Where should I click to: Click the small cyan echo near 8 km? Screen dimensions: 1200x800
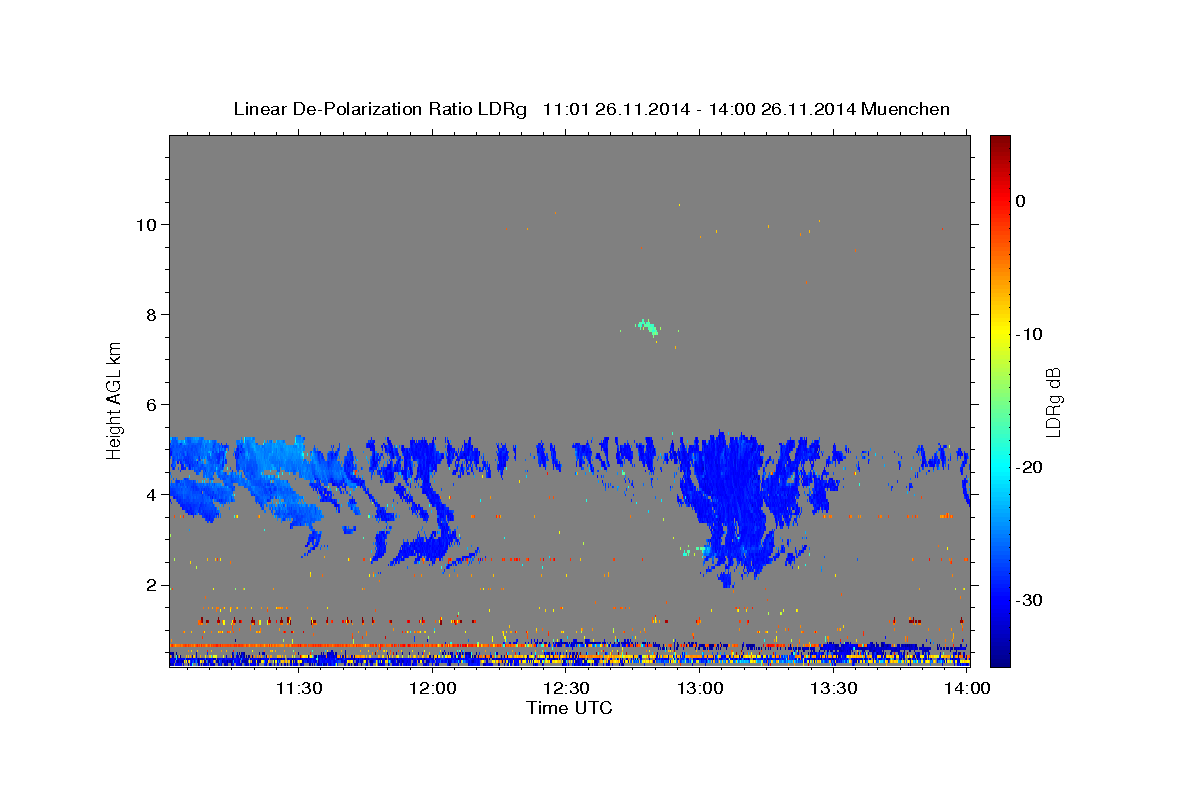point(648,326)
